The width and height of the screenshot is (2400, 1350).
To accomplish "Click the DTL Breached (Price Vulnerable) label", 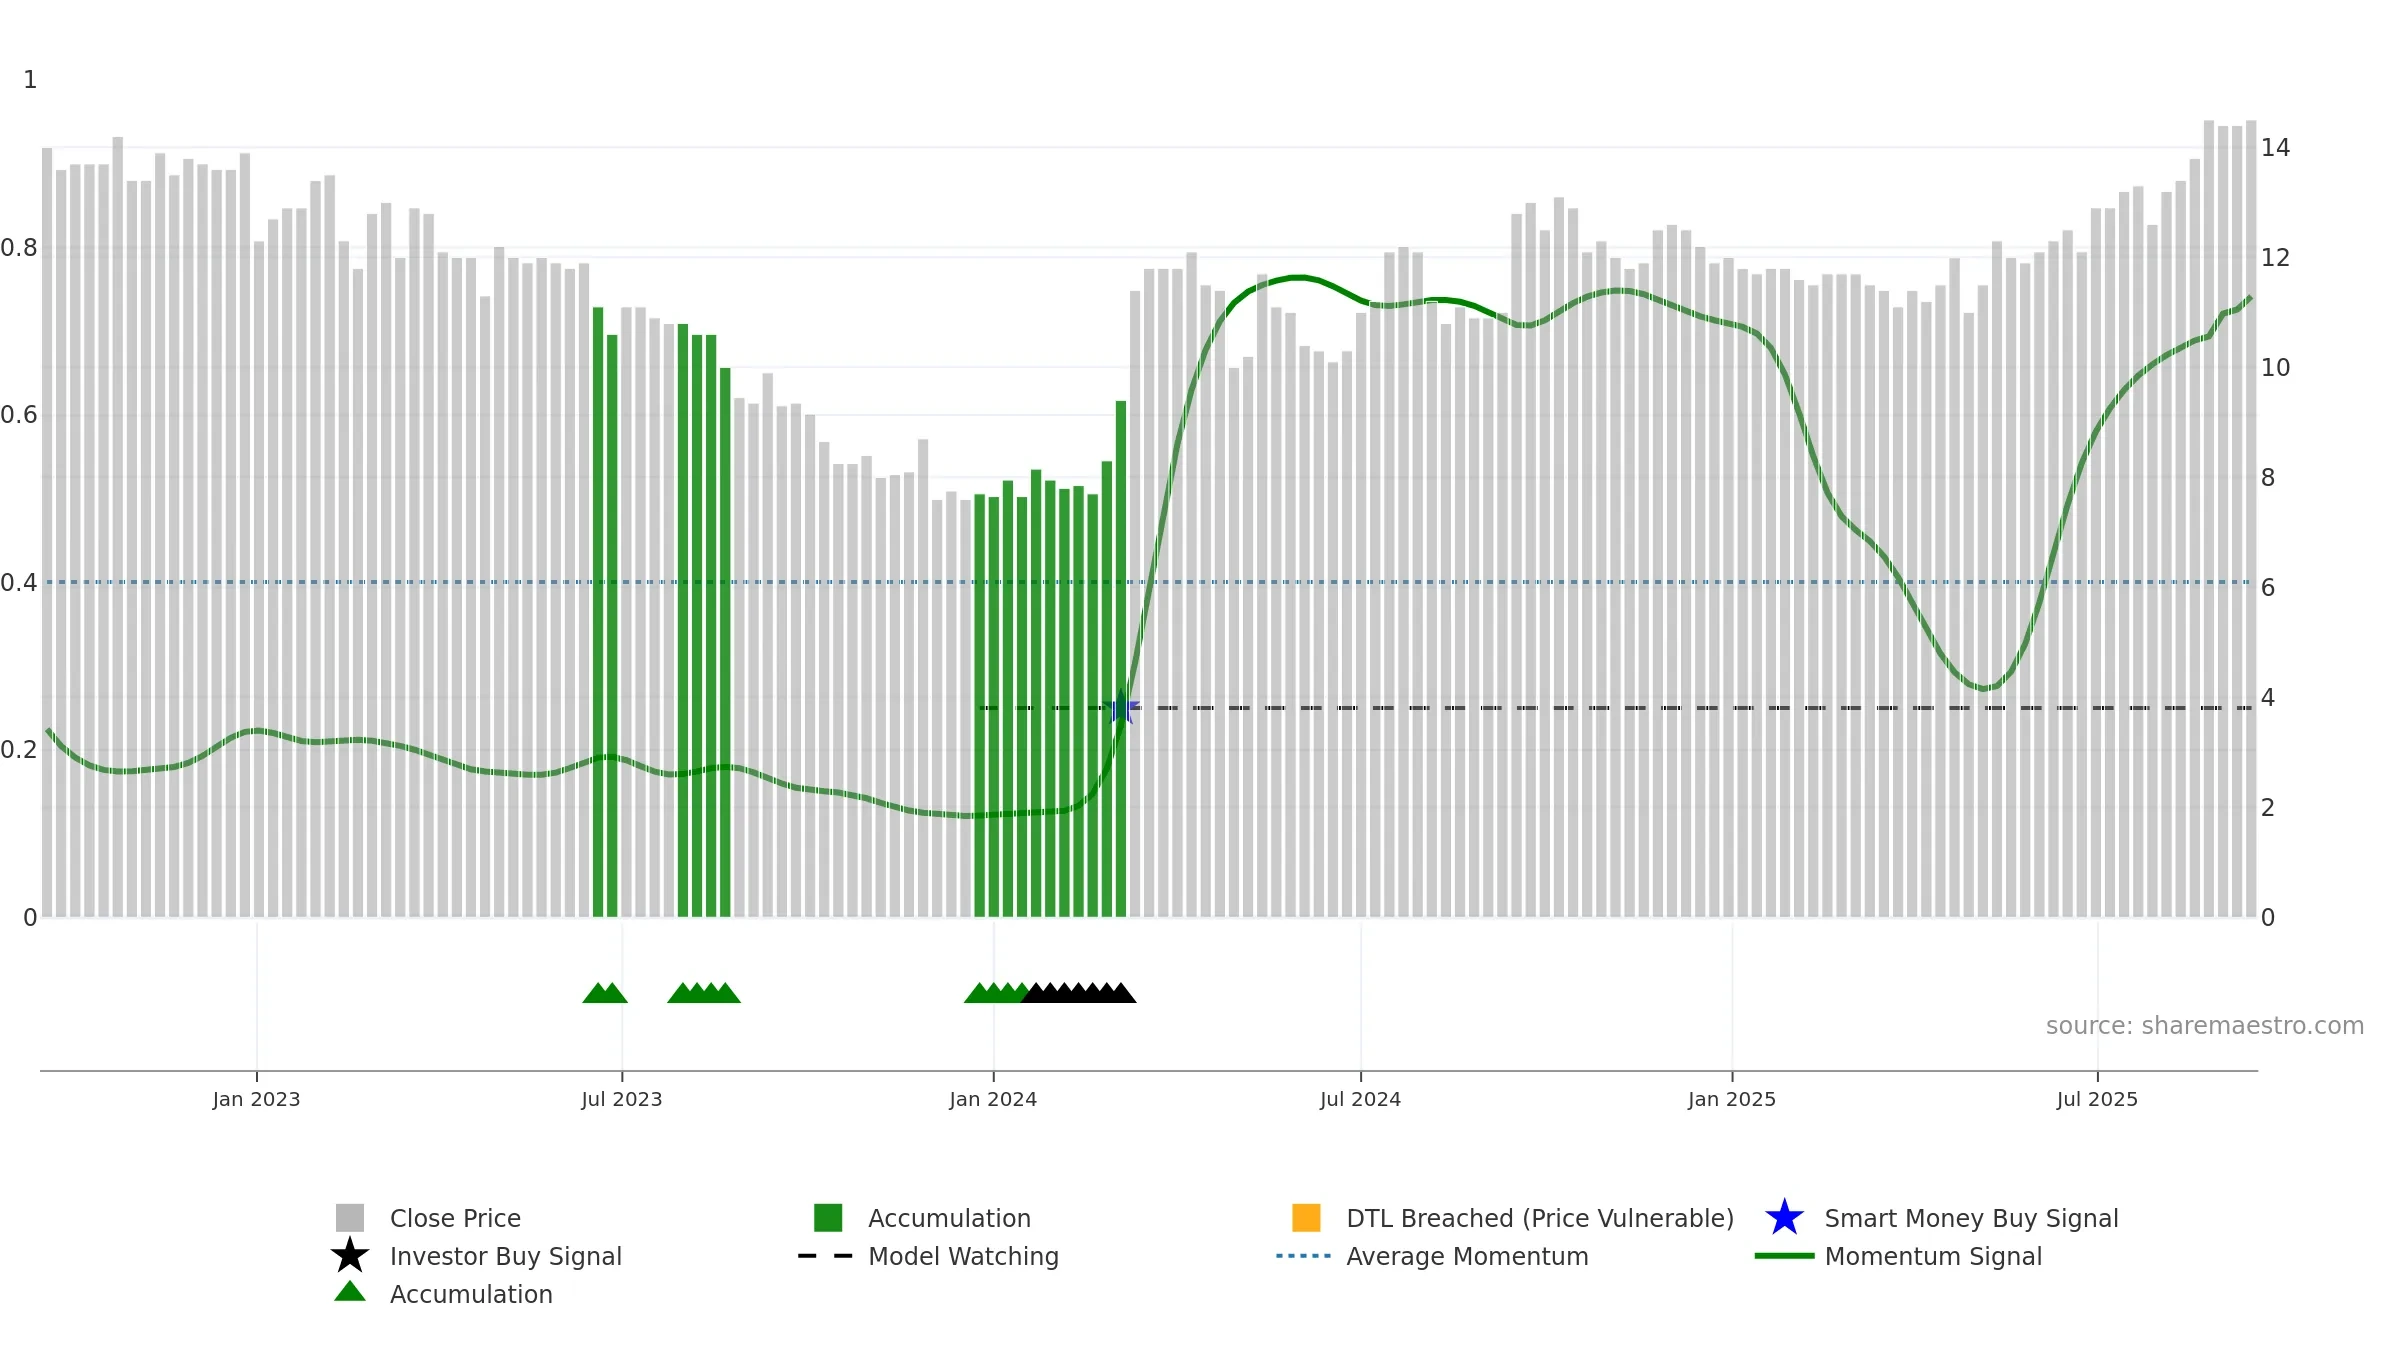I will pos(1540,1218).
